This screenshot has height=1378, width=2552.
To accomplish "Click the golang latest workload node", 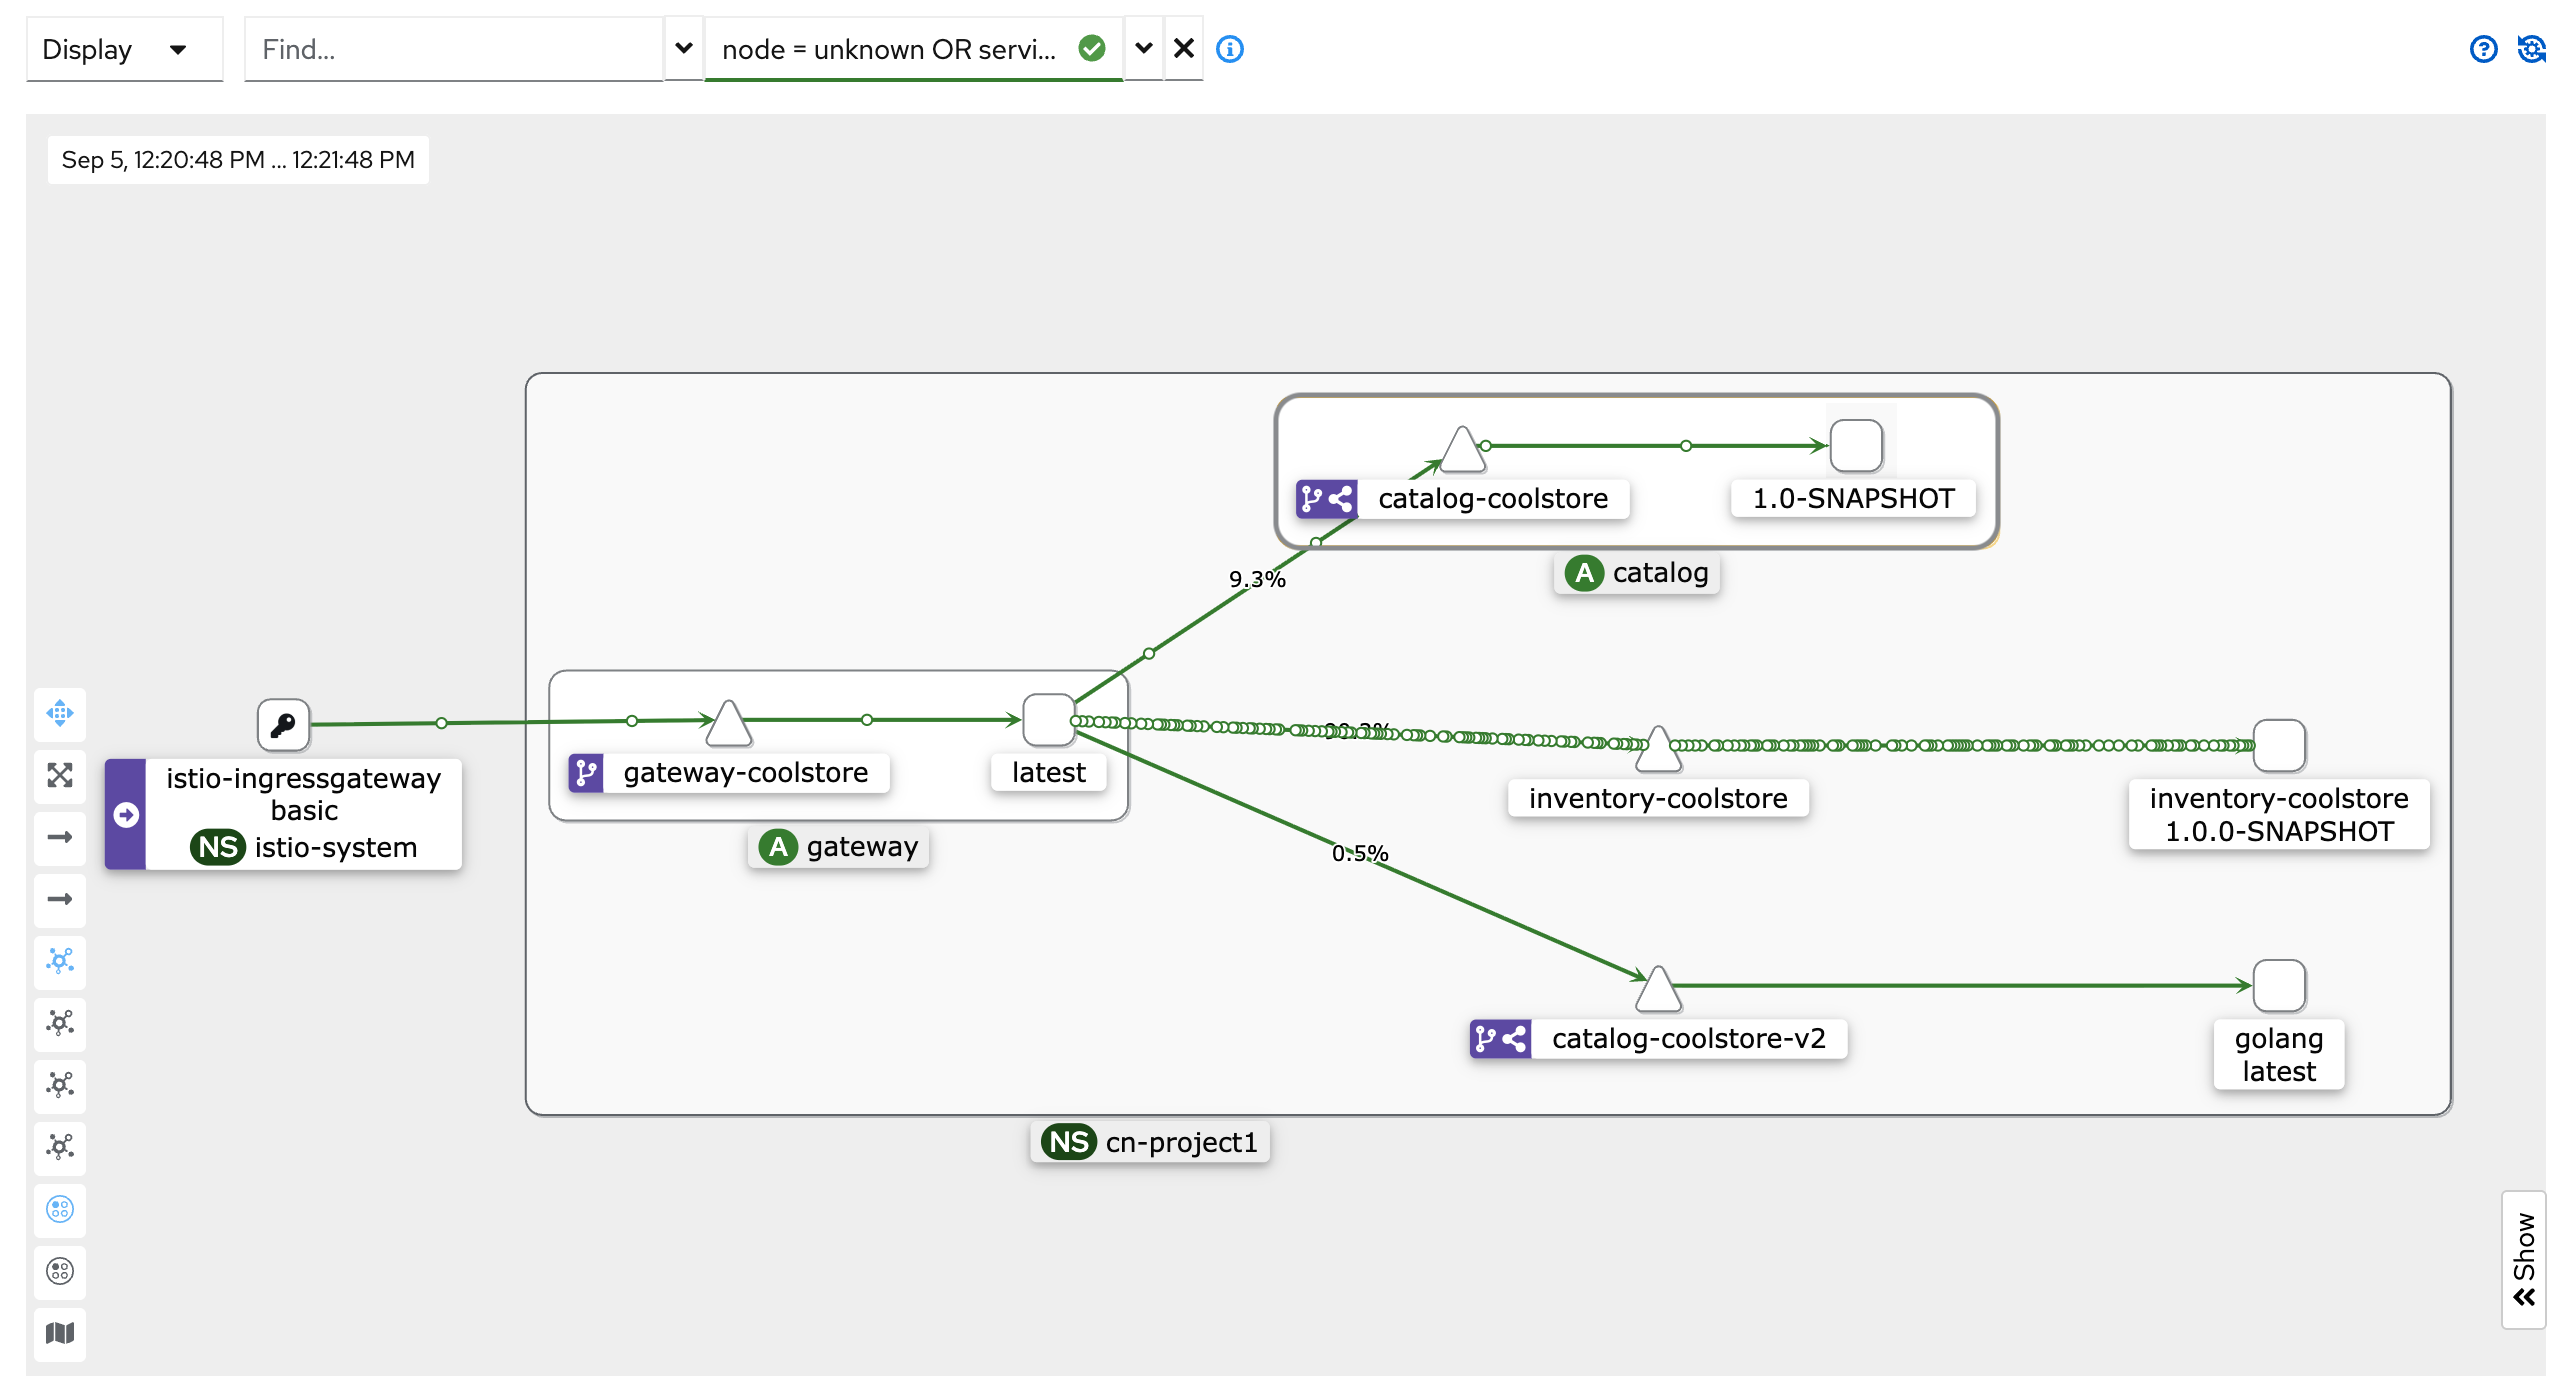I will [2278, 986].
